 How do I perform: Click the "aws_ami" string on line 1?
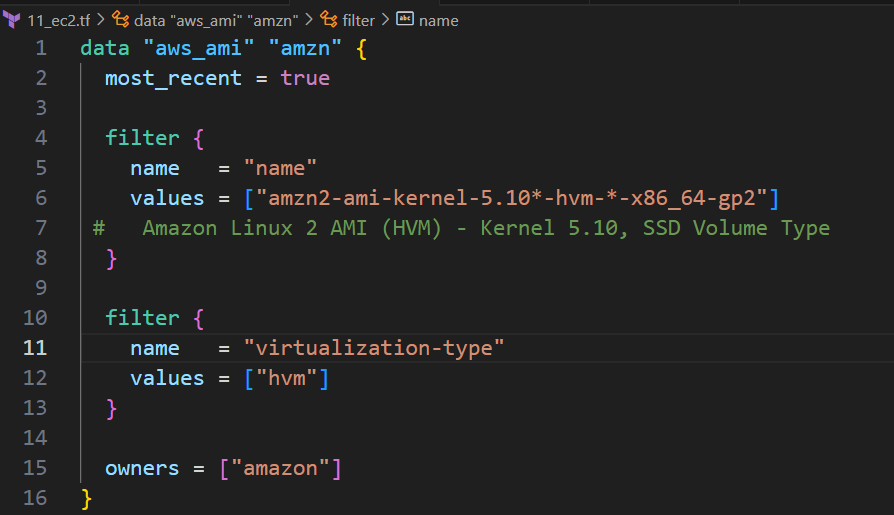198,48
